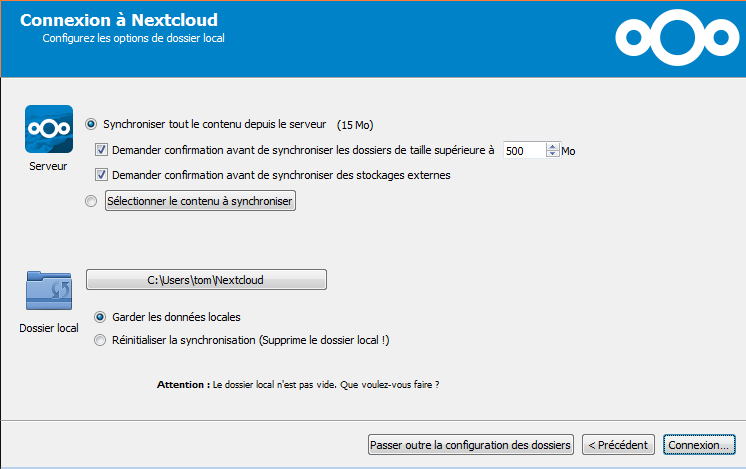Select 'Synchroniser tout le contenu depuis le serveur'
Image resolution: width=746 pixels, height=469 pixels.
92,124
